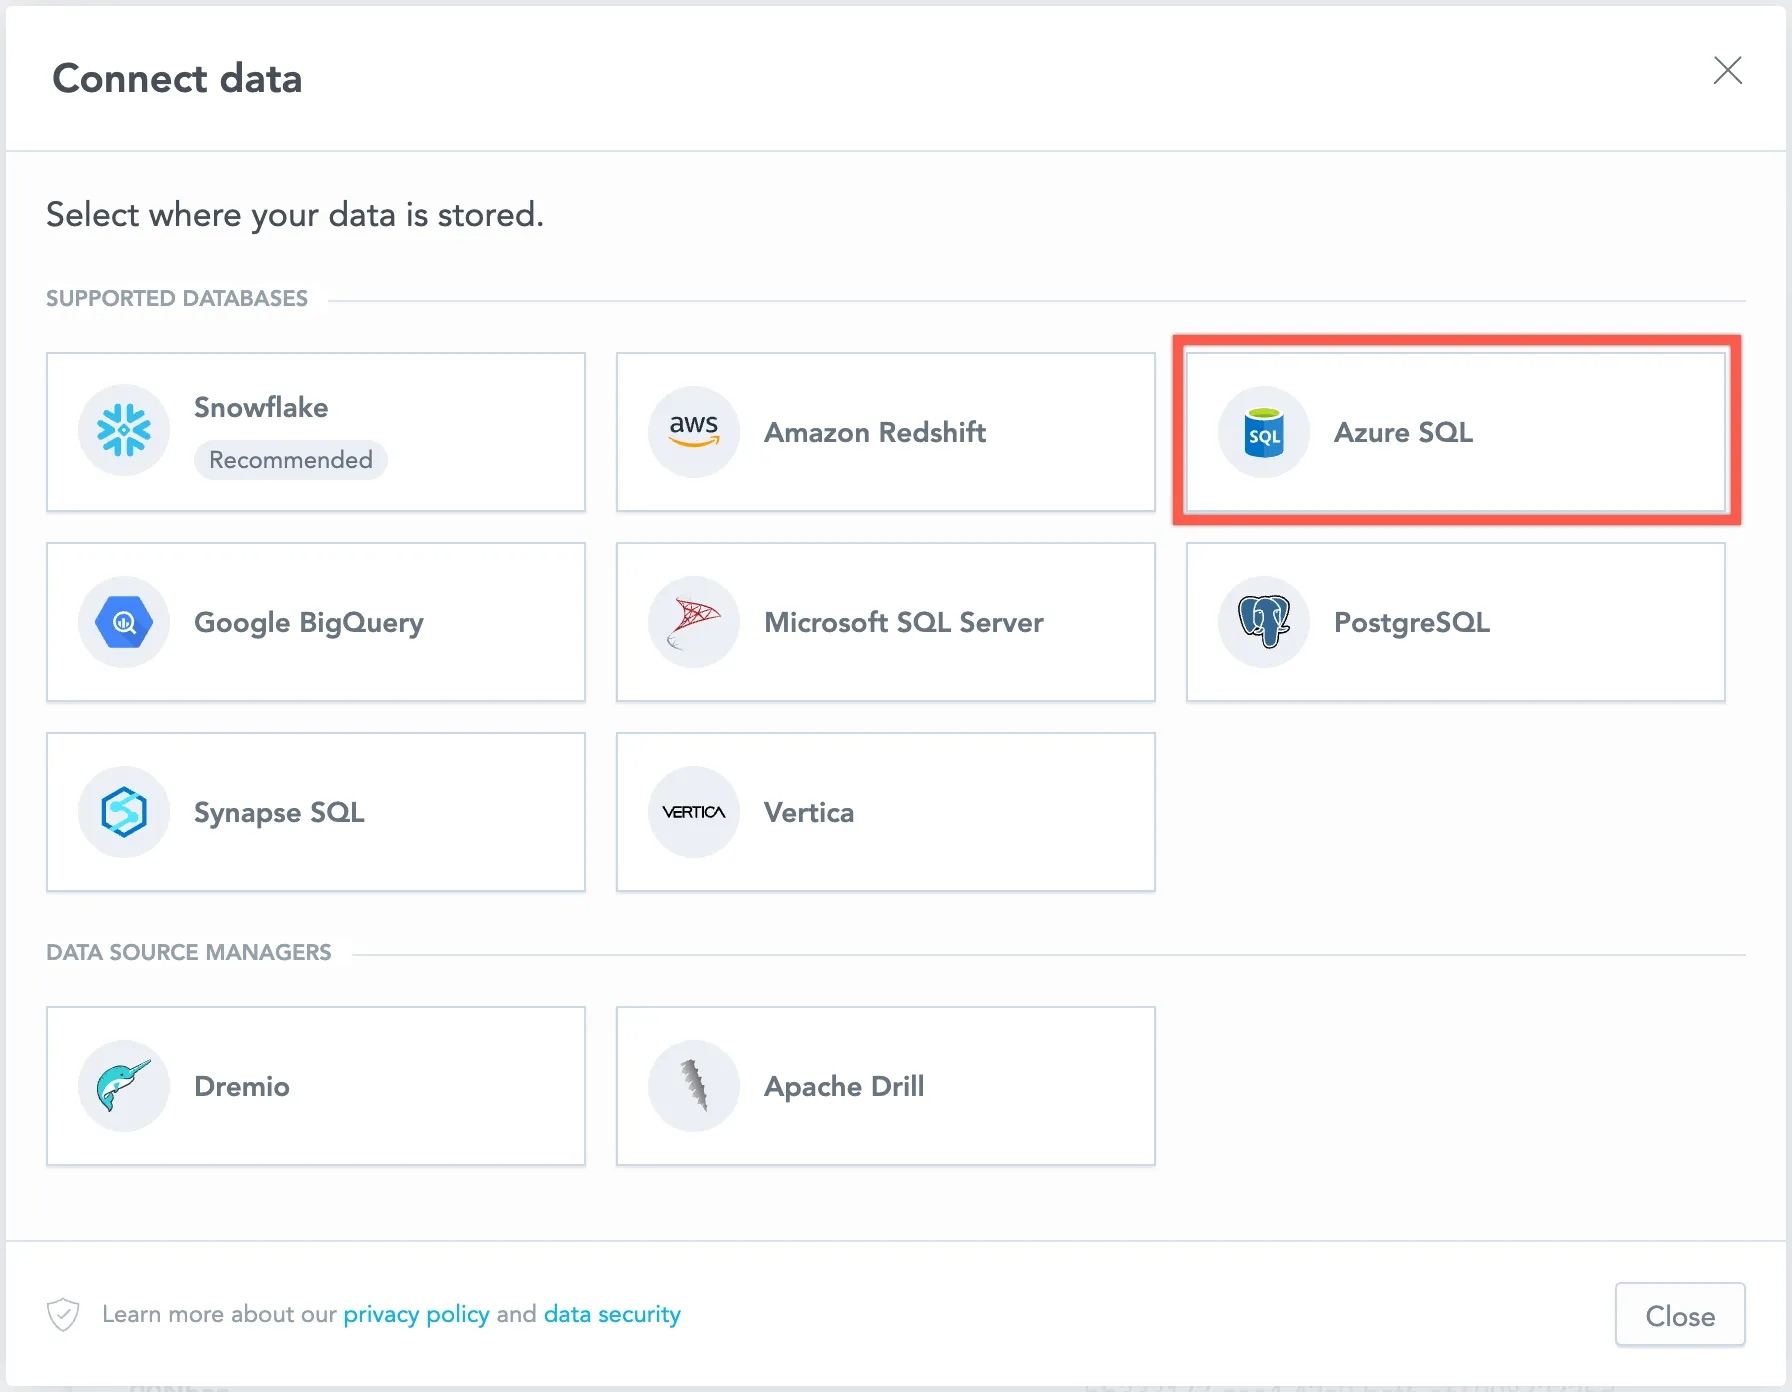
Task: Click the Microsoft SQL Server logo
Action: pyautogui.click(x=693, y=621)
